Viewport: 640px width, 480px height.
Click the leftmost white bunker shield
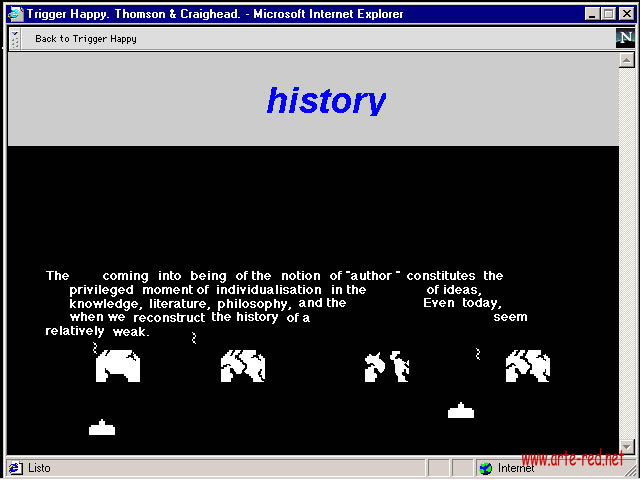(118, 366)
